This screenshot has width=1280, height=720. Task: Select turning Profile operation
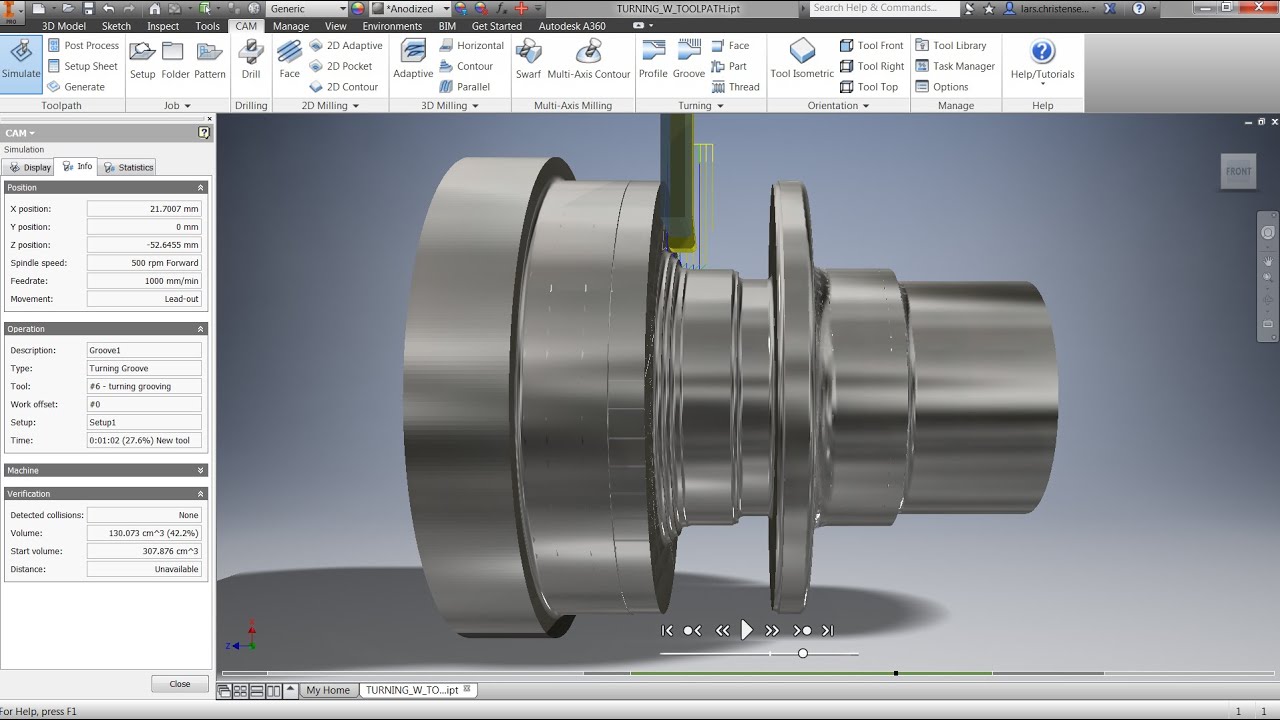pyautogui.click(x=653, y=60)
